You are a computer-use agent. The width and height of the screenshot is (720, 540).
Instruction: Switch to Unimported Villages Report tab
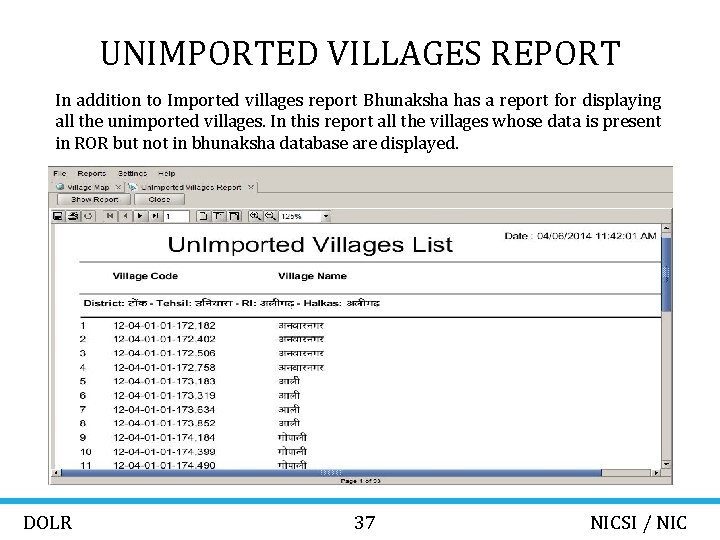coord(191,187)
